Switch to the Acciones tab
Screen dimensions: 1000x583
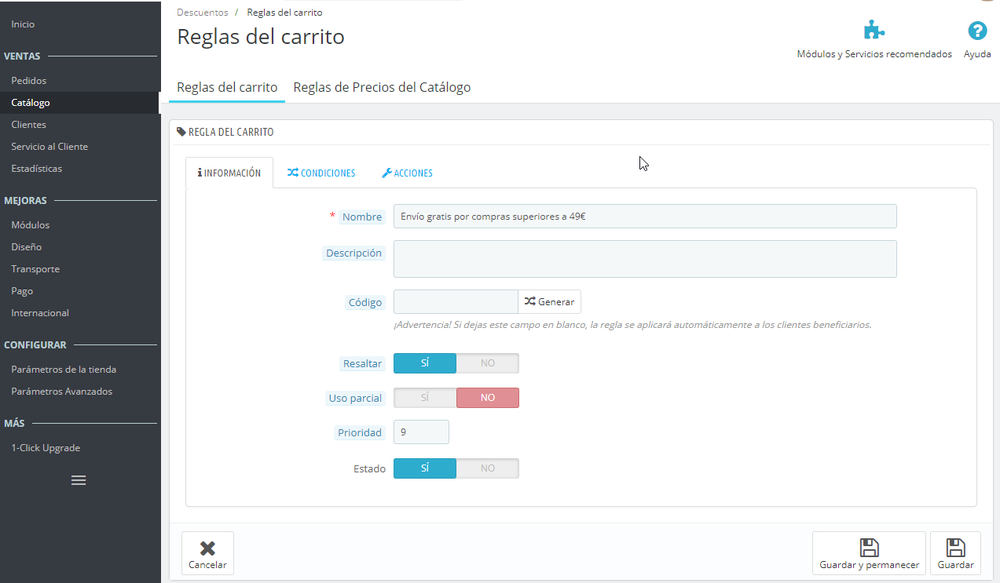(407, 173)
